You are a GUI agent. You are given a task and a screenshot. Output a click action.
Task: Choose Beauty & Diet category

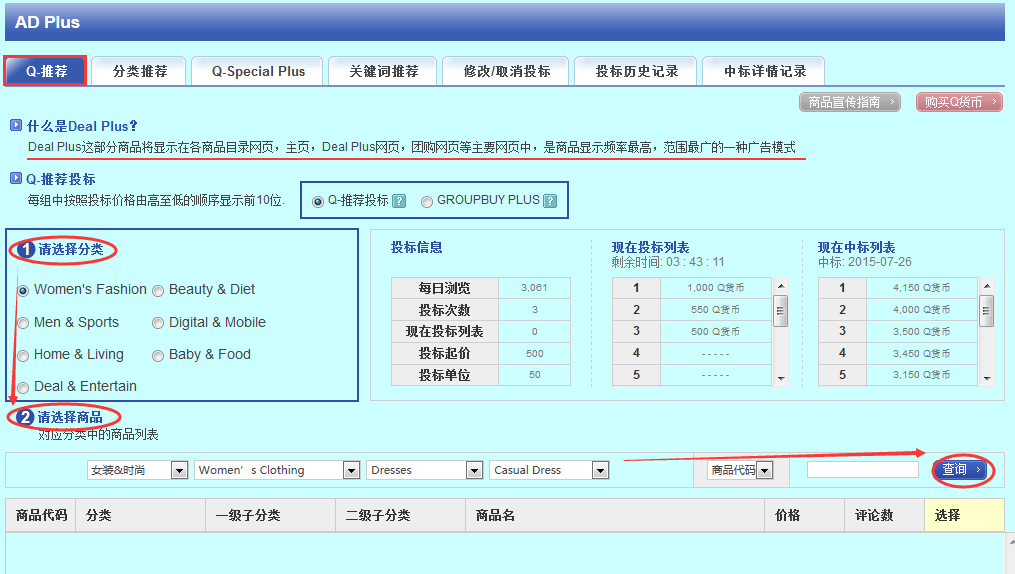(x=158, y=291)
